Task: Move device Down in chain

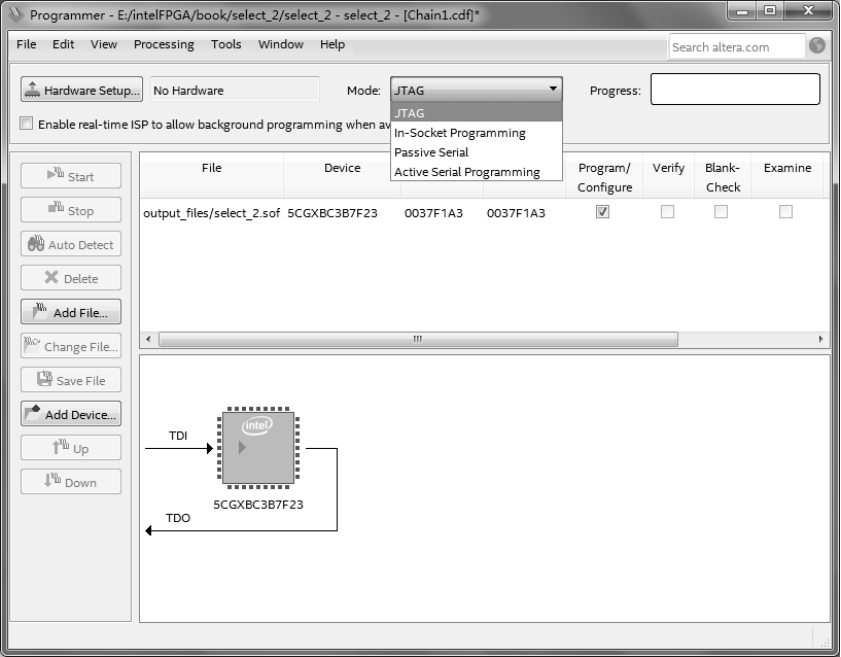Action: point(71,482)
